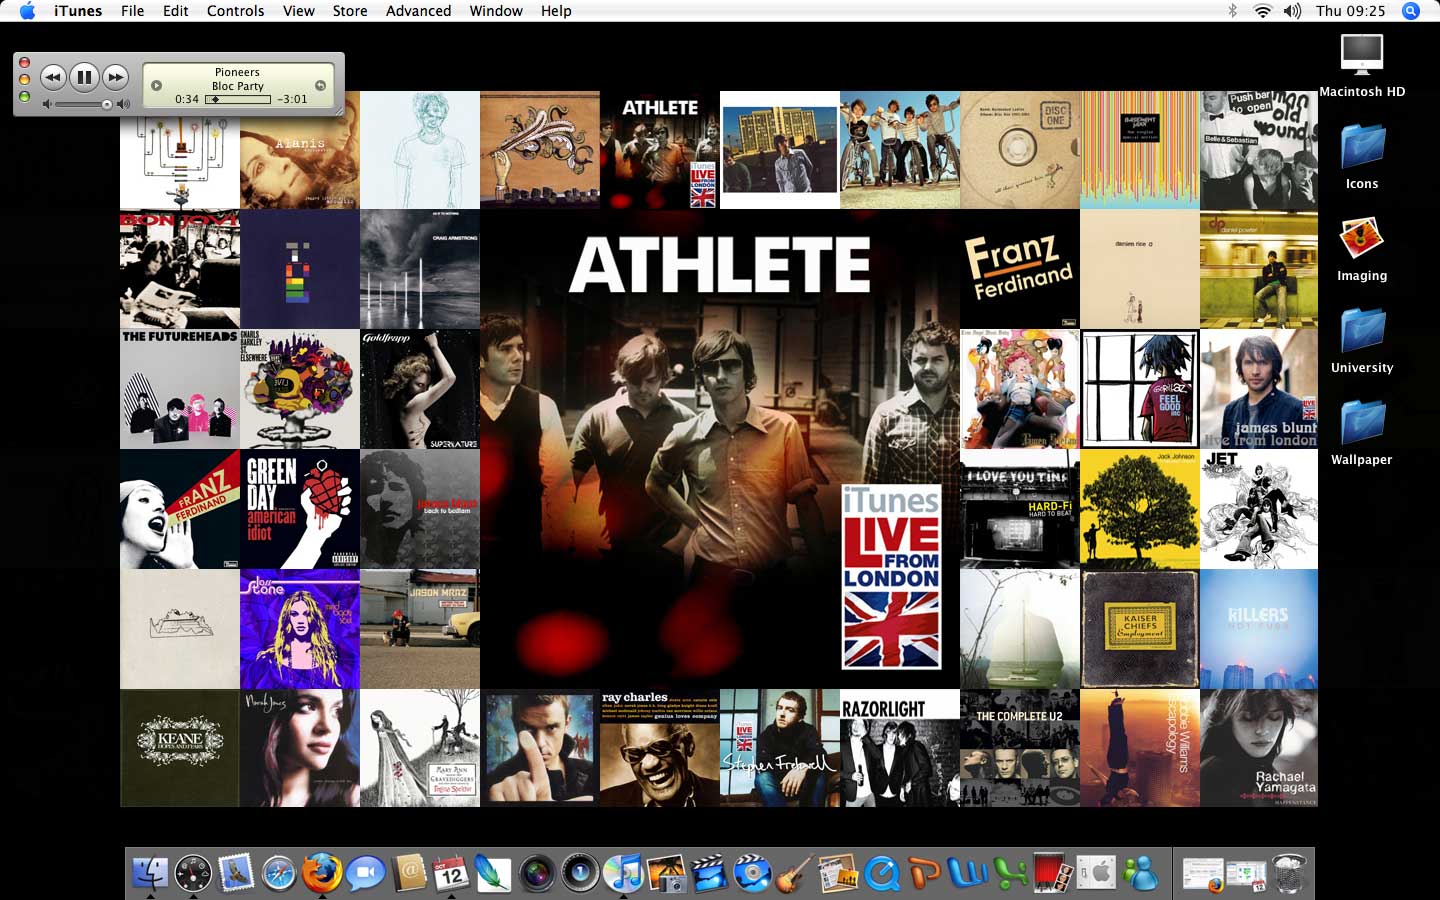Image resolution: width=1440 pixels, height=900 pixels.
Task: Open the Store menu
Action: coord(350,11)
